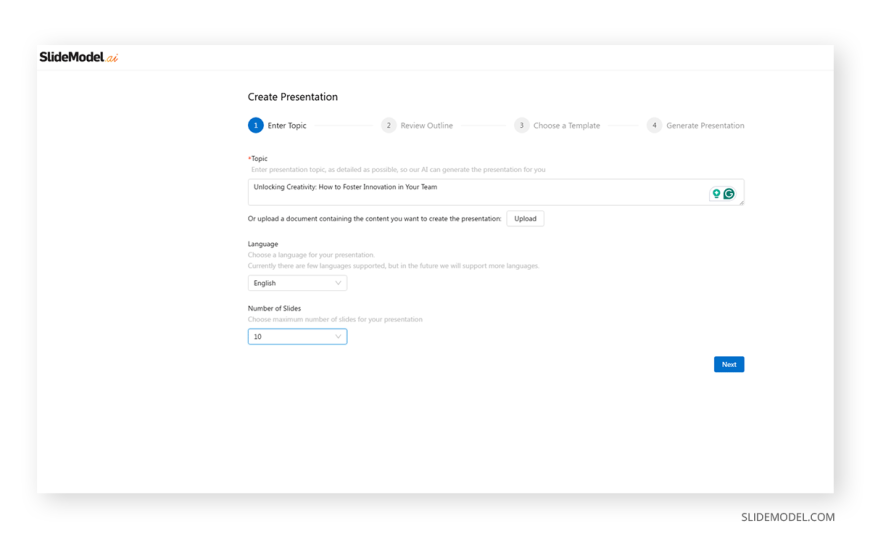Image resolution: width=870 pixels, height=539 pixels.
Task: Select the Enter Topic step label
Action: click(287, 125)
